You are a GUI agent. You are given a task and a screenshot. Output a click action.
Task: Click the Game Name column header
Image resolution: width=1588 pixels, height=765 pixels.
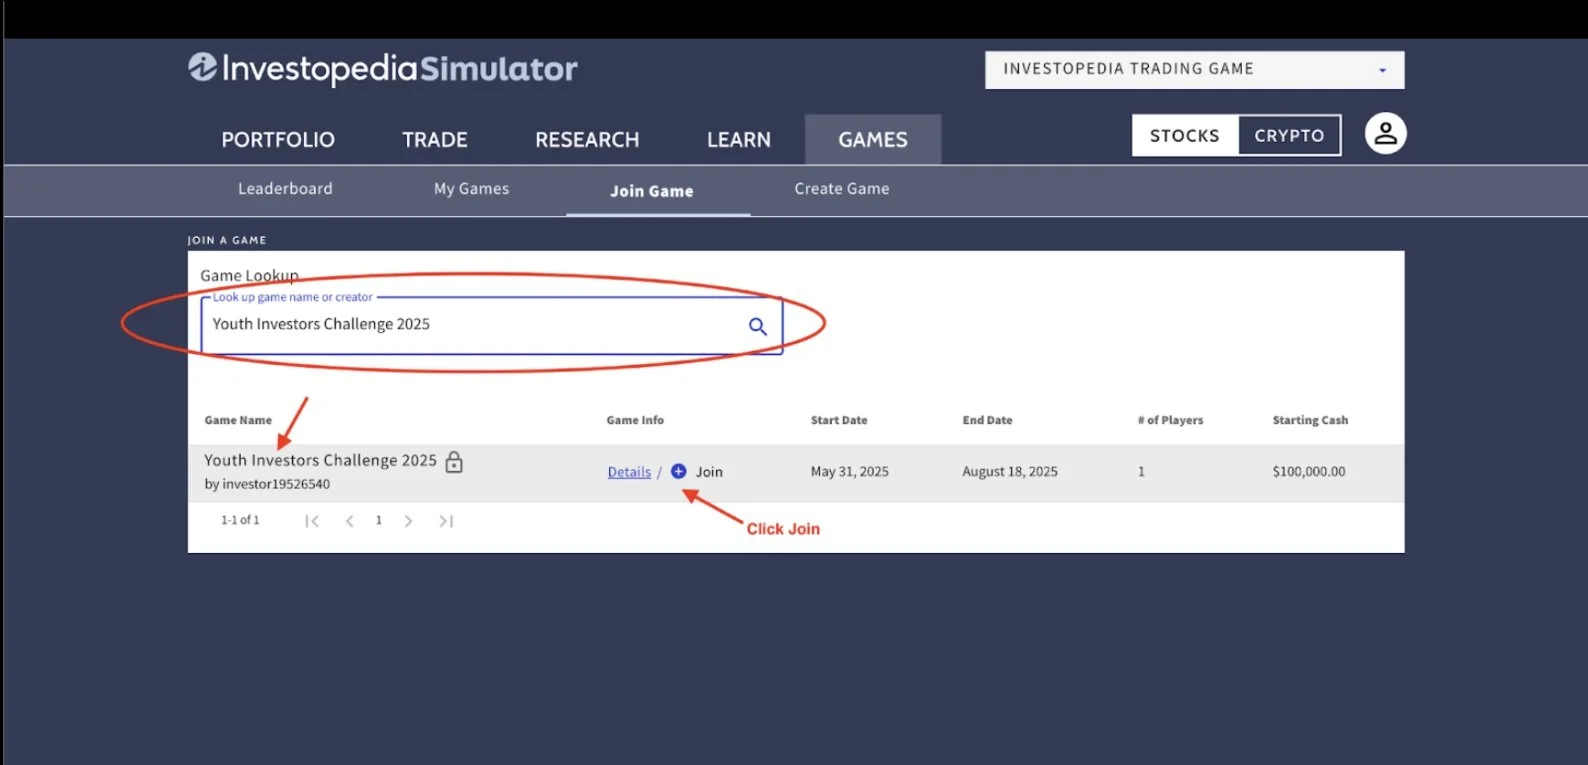(x=238, y=420)
